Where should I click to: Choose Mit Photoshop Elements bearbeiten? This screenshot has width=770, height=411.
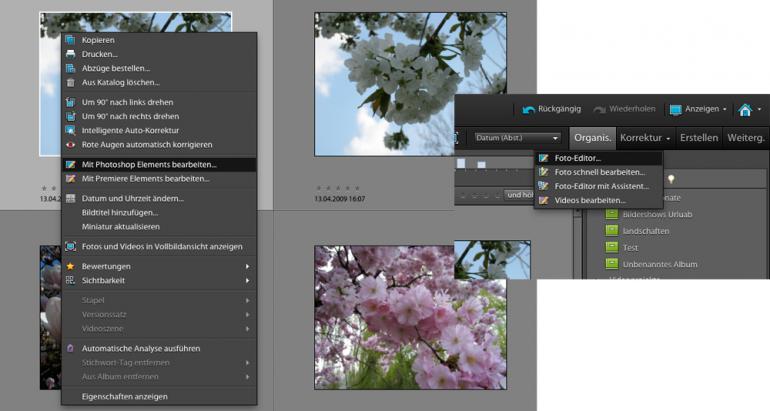(x=148, y=164)
